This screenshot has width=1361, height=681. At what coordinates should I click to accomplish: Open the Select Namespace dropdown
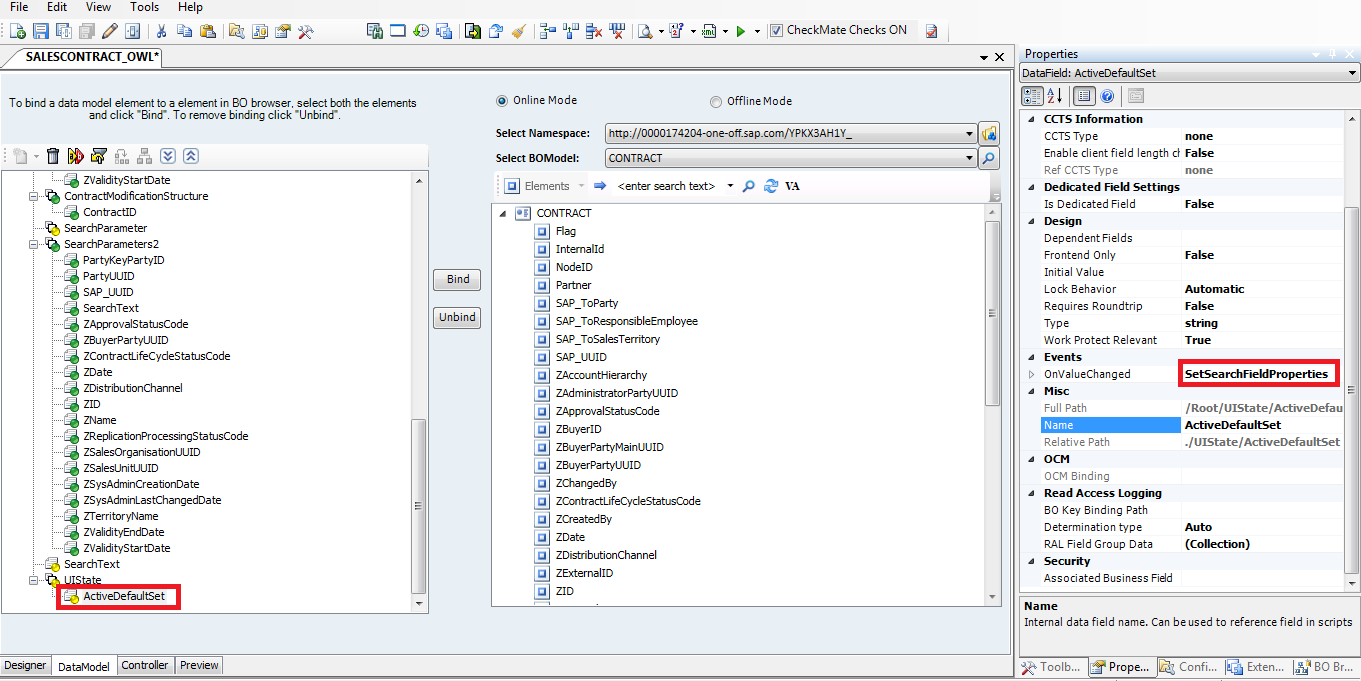coord(969,133)
